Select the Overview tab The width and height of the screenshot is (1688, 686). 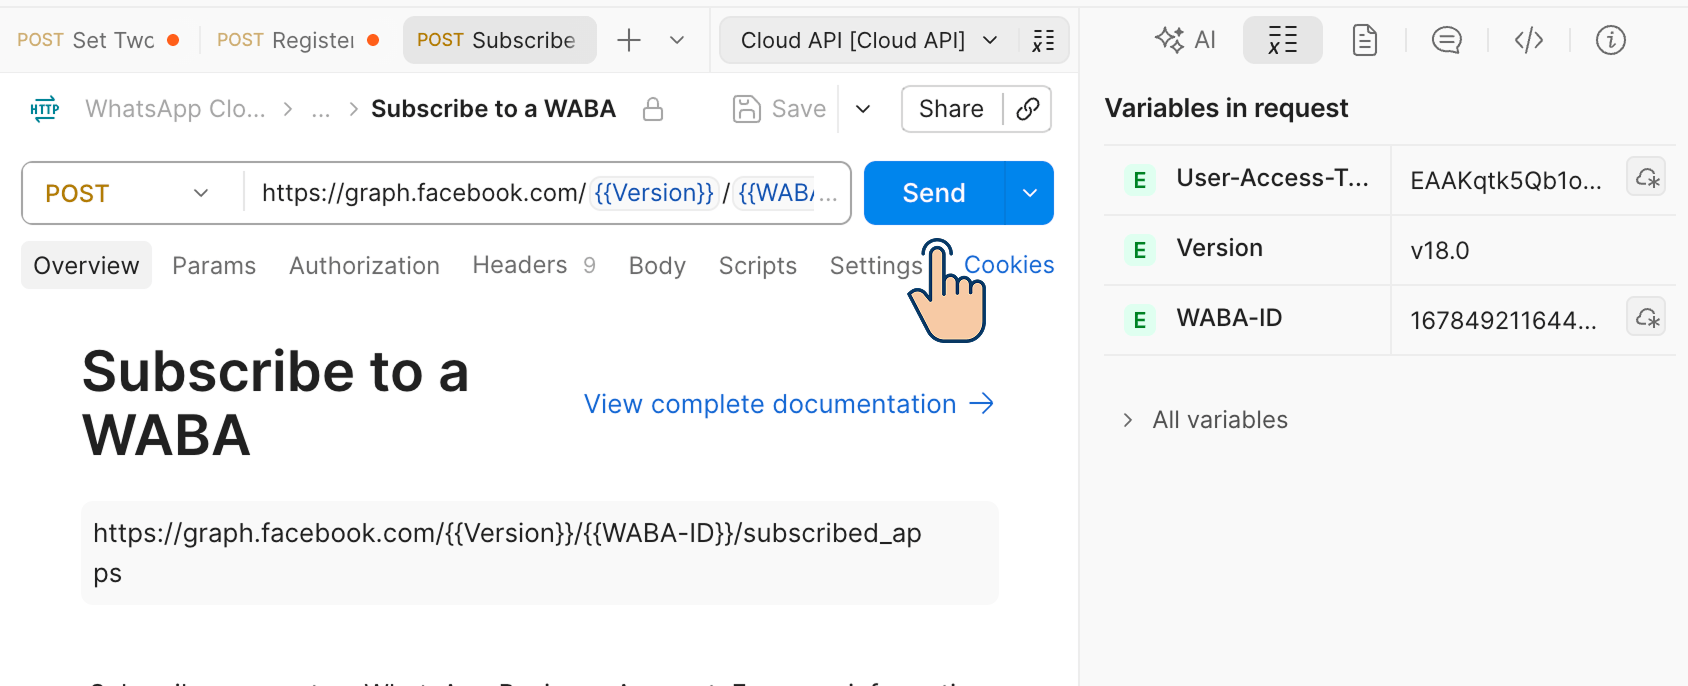coord(86,265)
